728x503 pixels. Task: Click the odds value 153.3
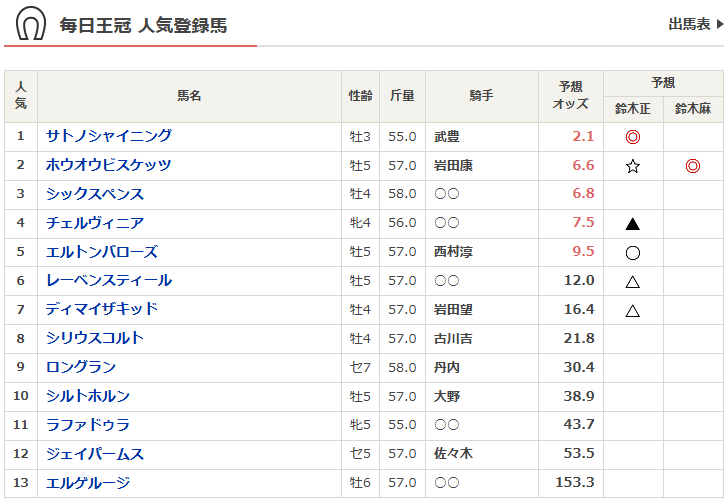(x=575, y=483)
